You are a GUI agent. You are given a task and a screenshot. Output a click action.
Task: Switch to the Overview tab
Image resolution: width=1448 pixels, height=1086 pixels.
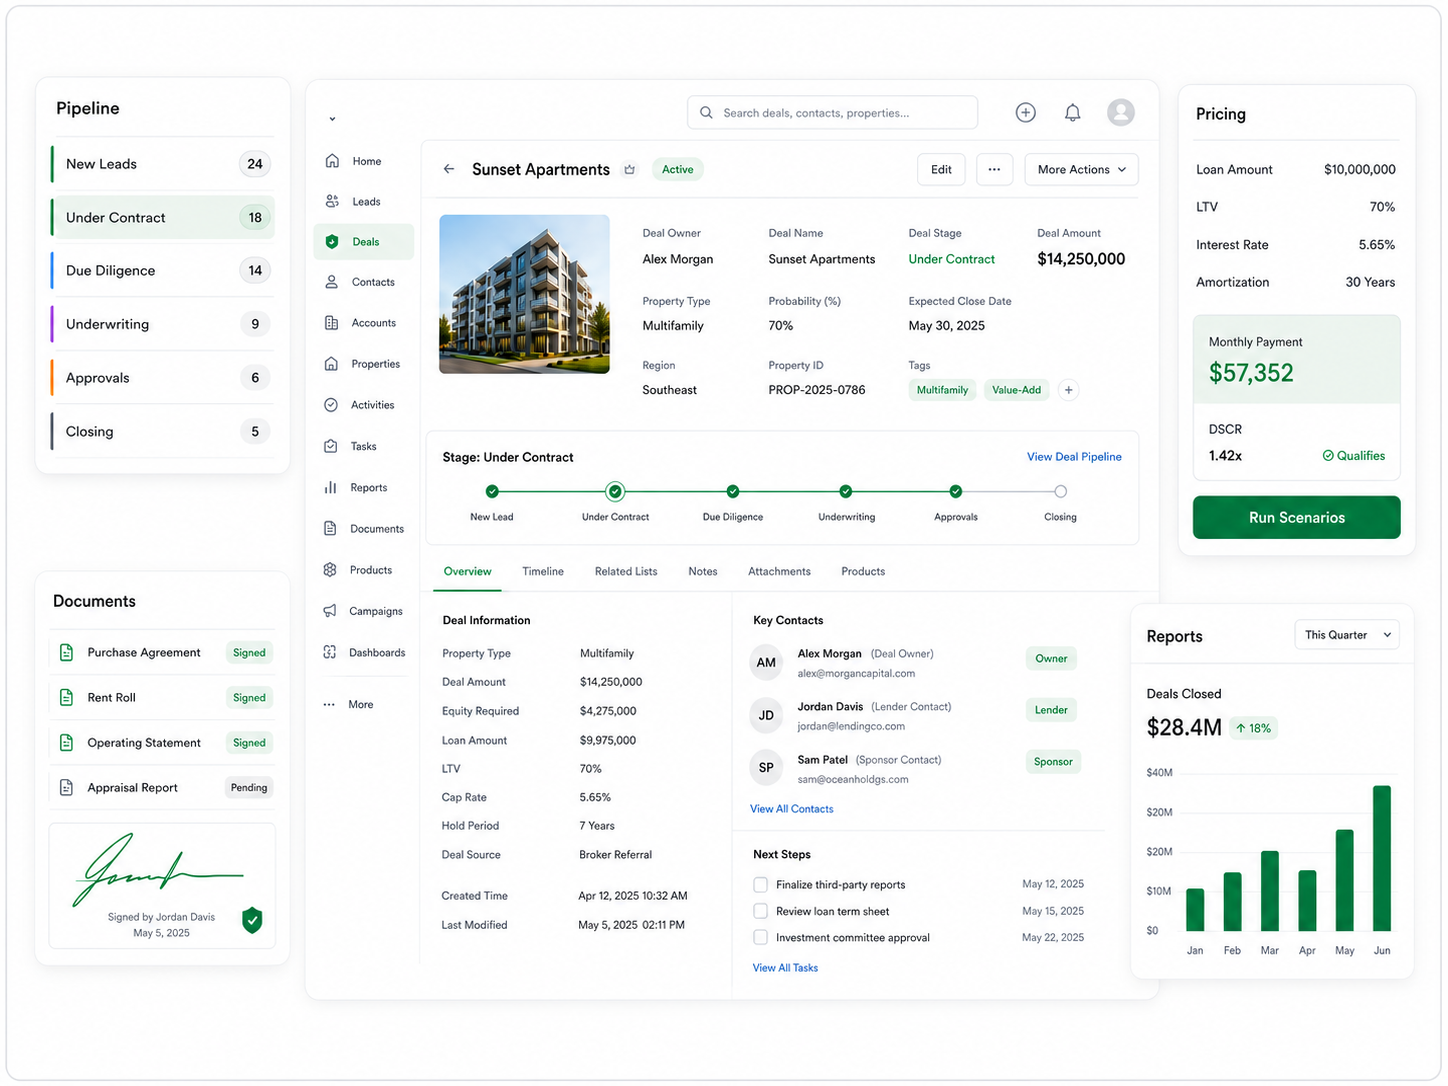pyautogui.click(x=467, y=572)
